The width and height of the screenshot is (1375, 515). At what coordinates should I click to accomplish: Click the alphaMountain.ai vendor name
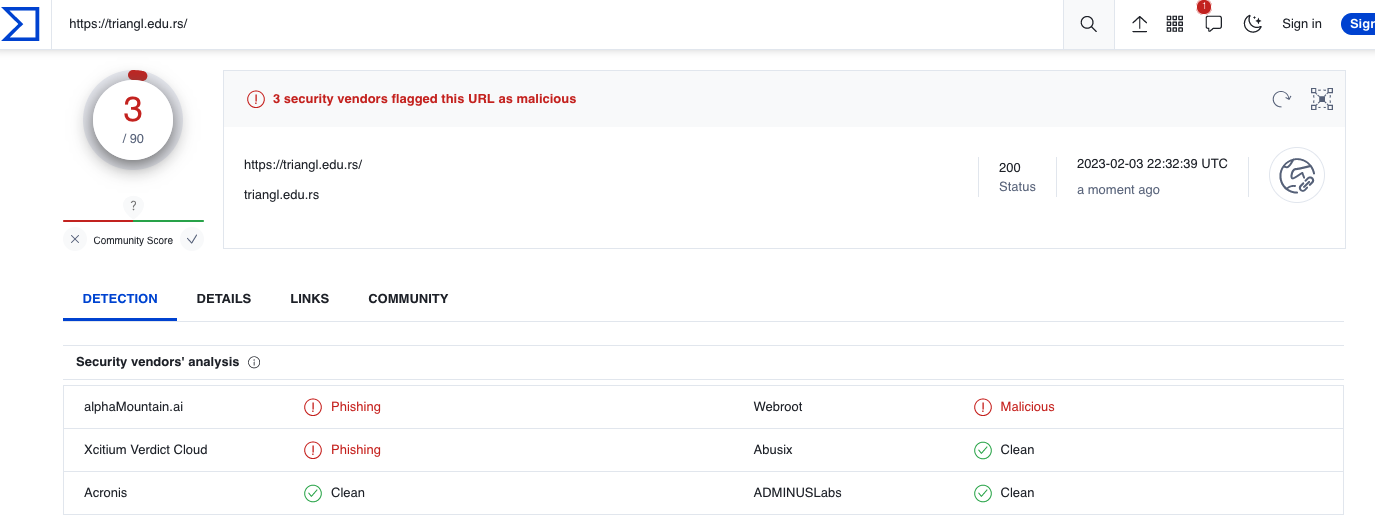134,407
